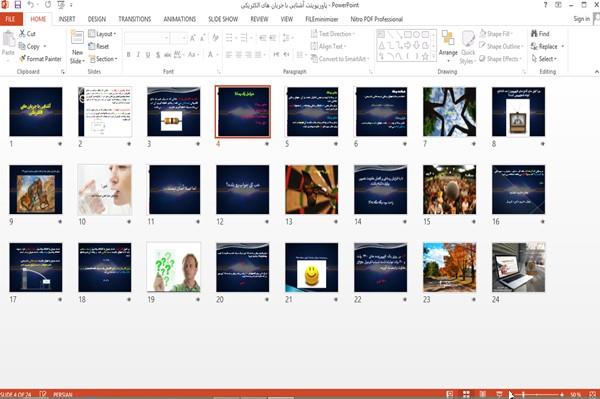
Task: Start the slide show from the status bar icon
Action: tap(499, 394)
